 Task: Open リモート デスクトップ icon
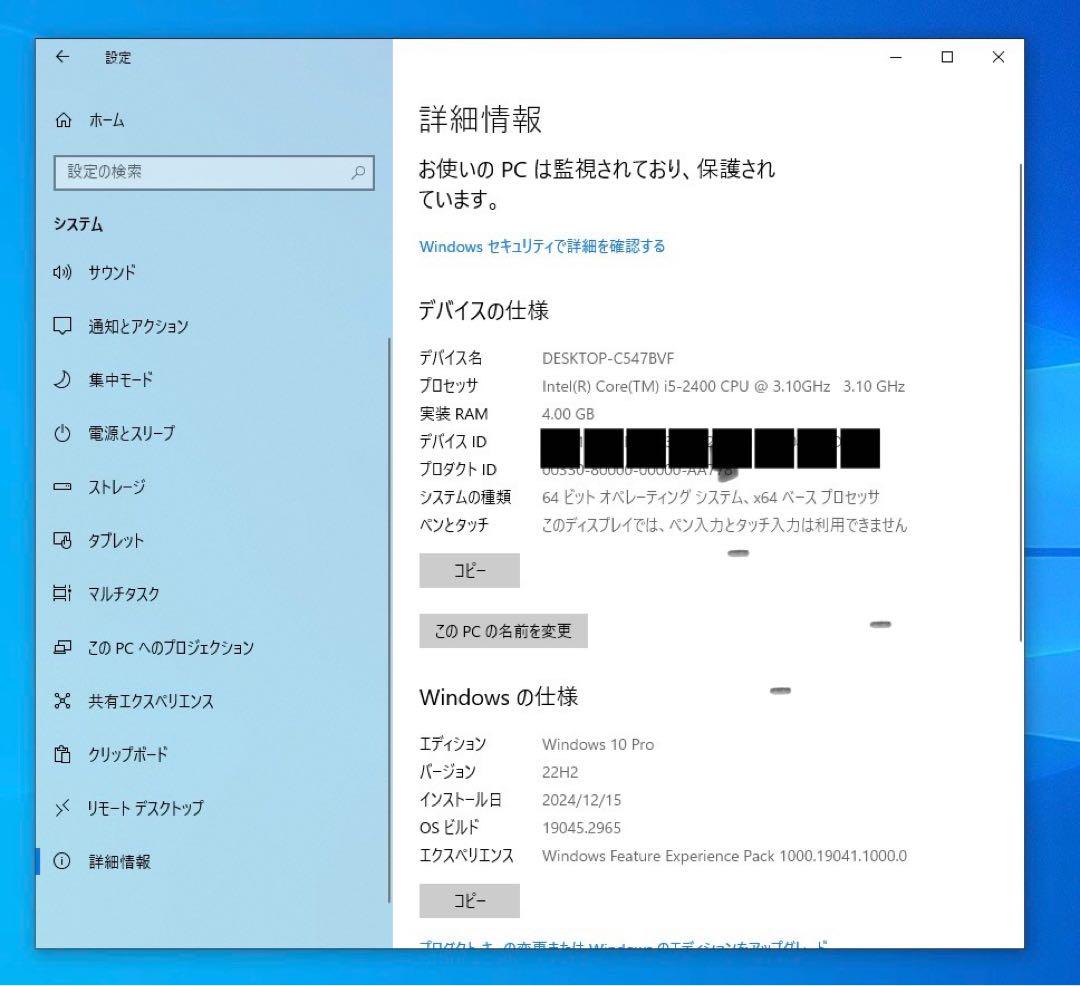click(63, 808)
